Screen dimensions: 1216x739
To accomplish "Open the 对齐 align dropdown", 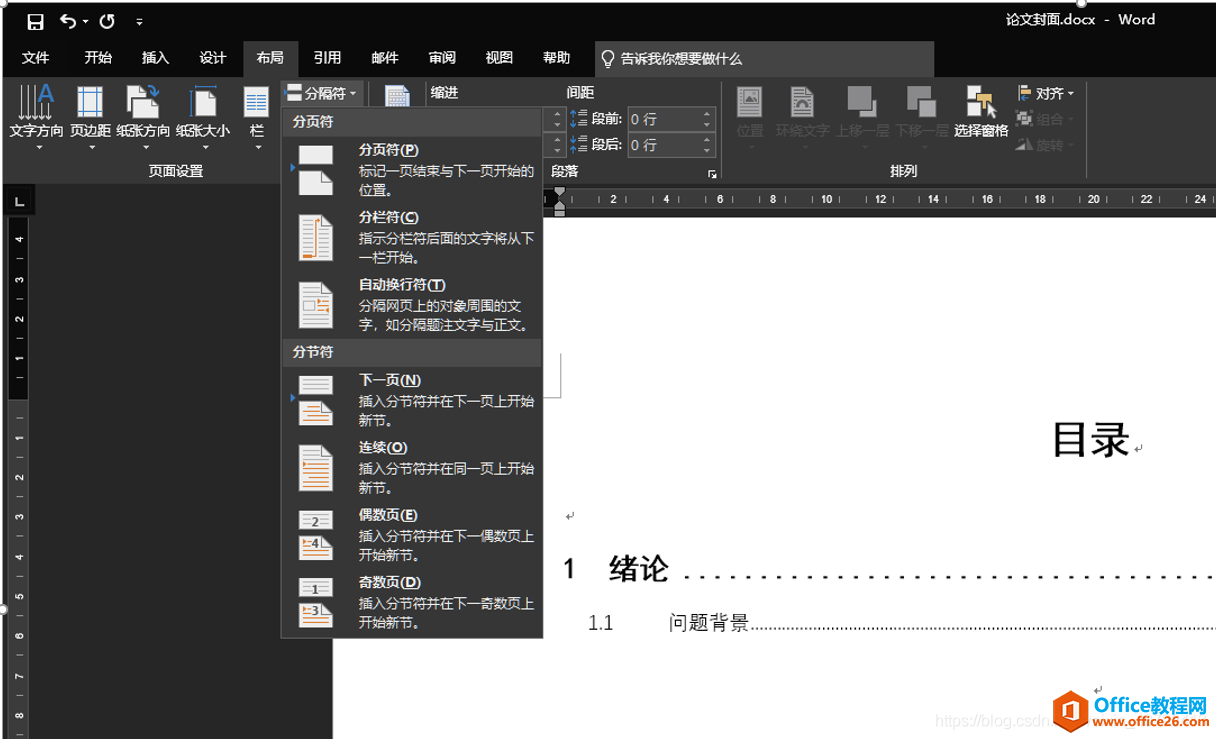I will pyautogui.click(x=1046, y=93).
